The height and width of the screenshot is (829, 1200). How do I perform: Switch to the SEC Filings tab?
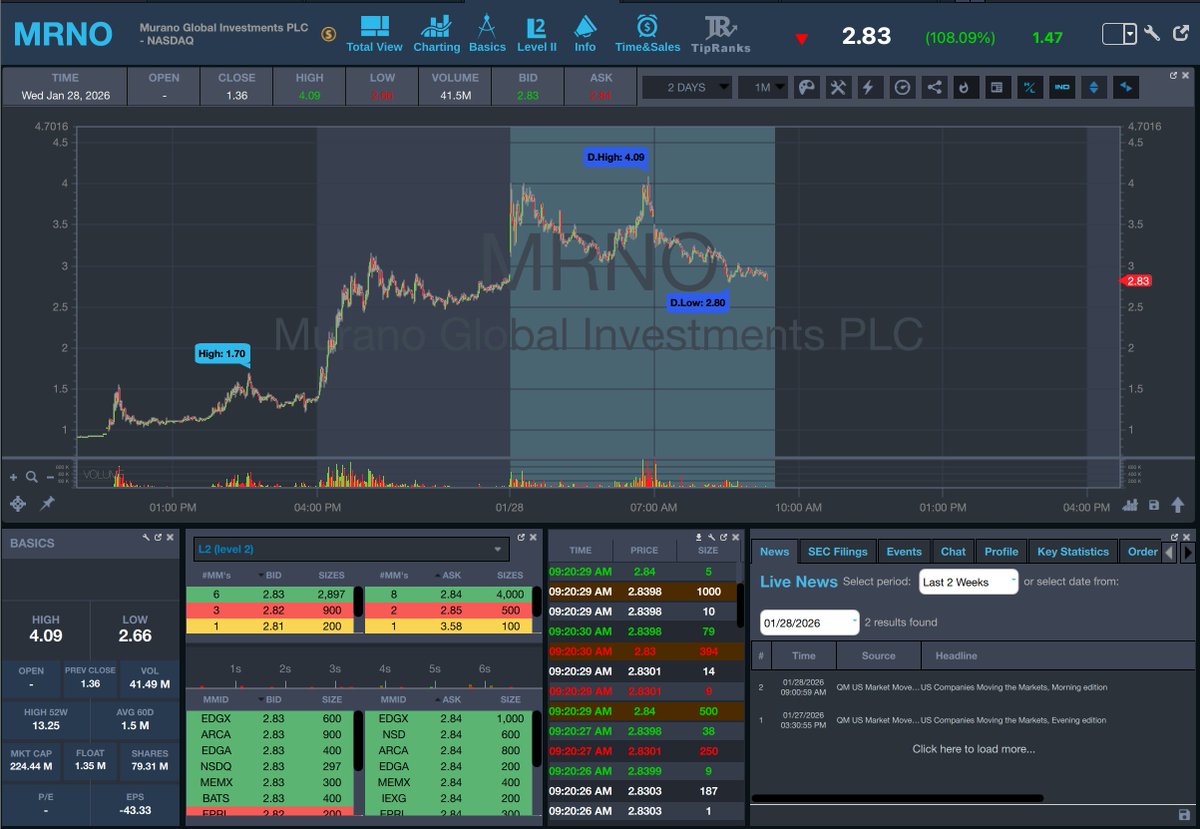(837, 551)
